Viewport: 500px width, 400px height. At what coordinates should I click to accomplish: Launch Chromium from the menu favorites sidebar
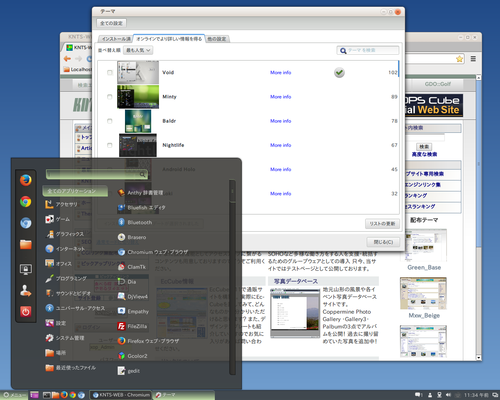point(26,223)
